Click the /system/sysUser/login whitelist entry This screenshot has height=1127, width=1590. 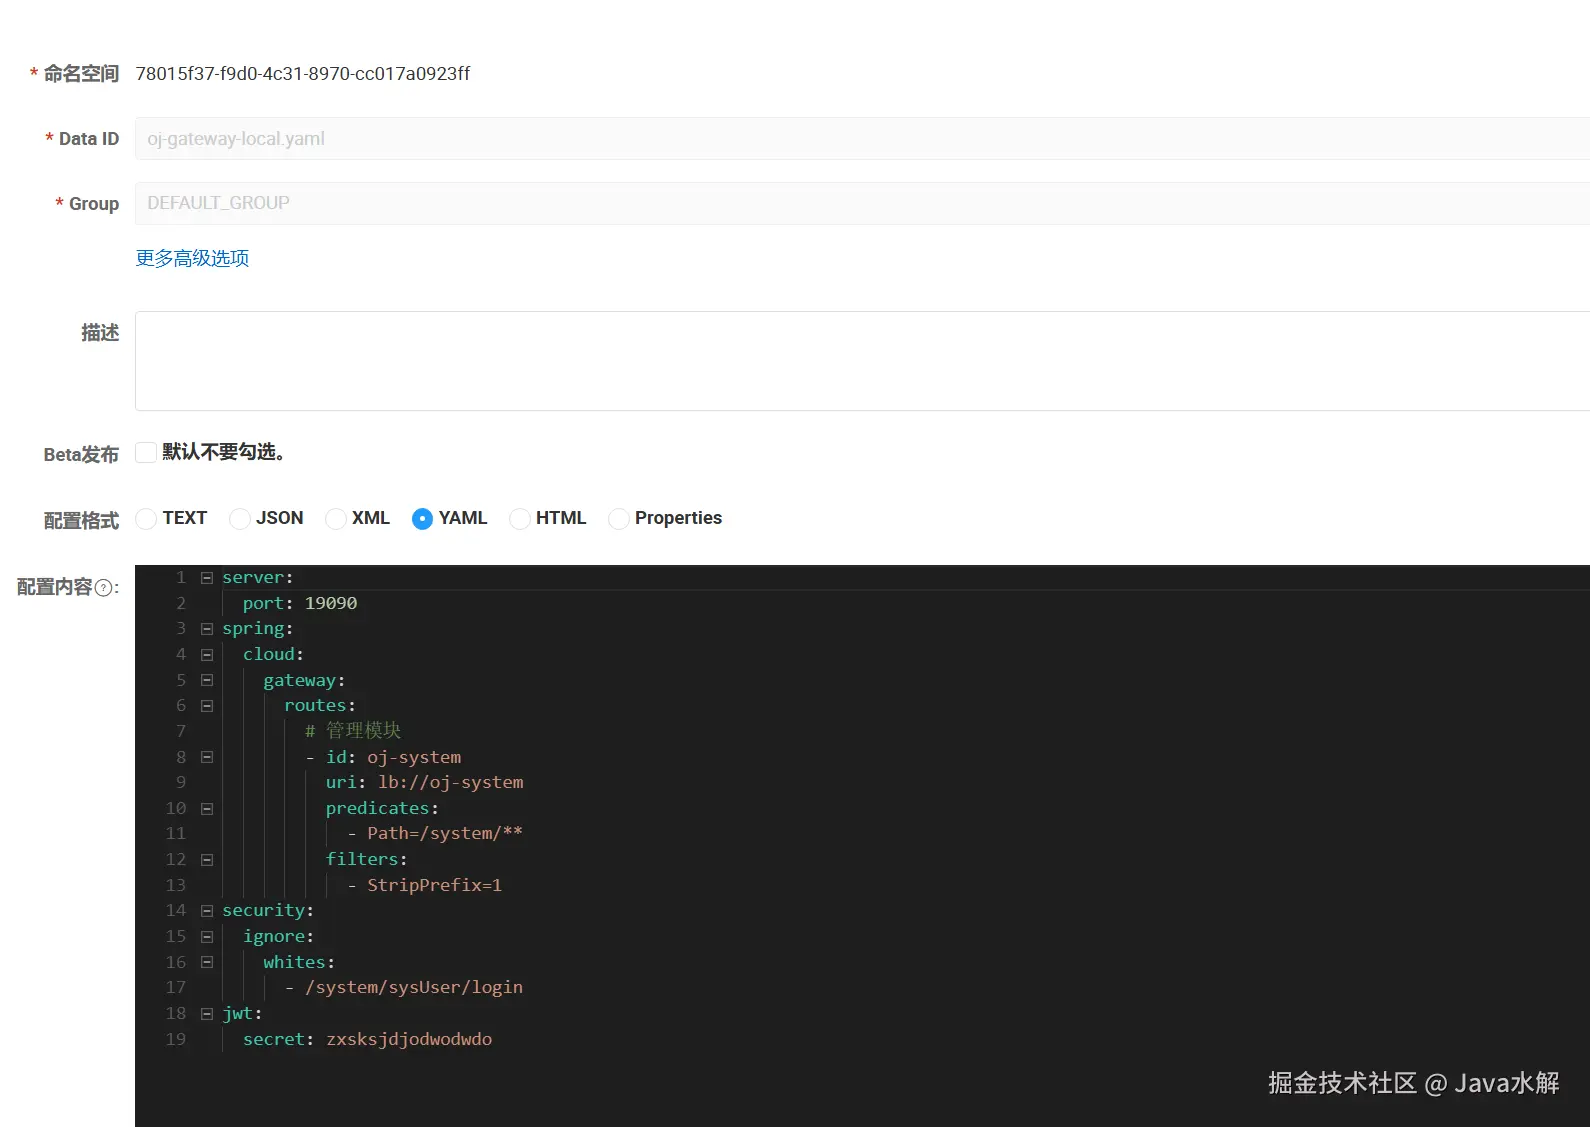click(414, 987)
